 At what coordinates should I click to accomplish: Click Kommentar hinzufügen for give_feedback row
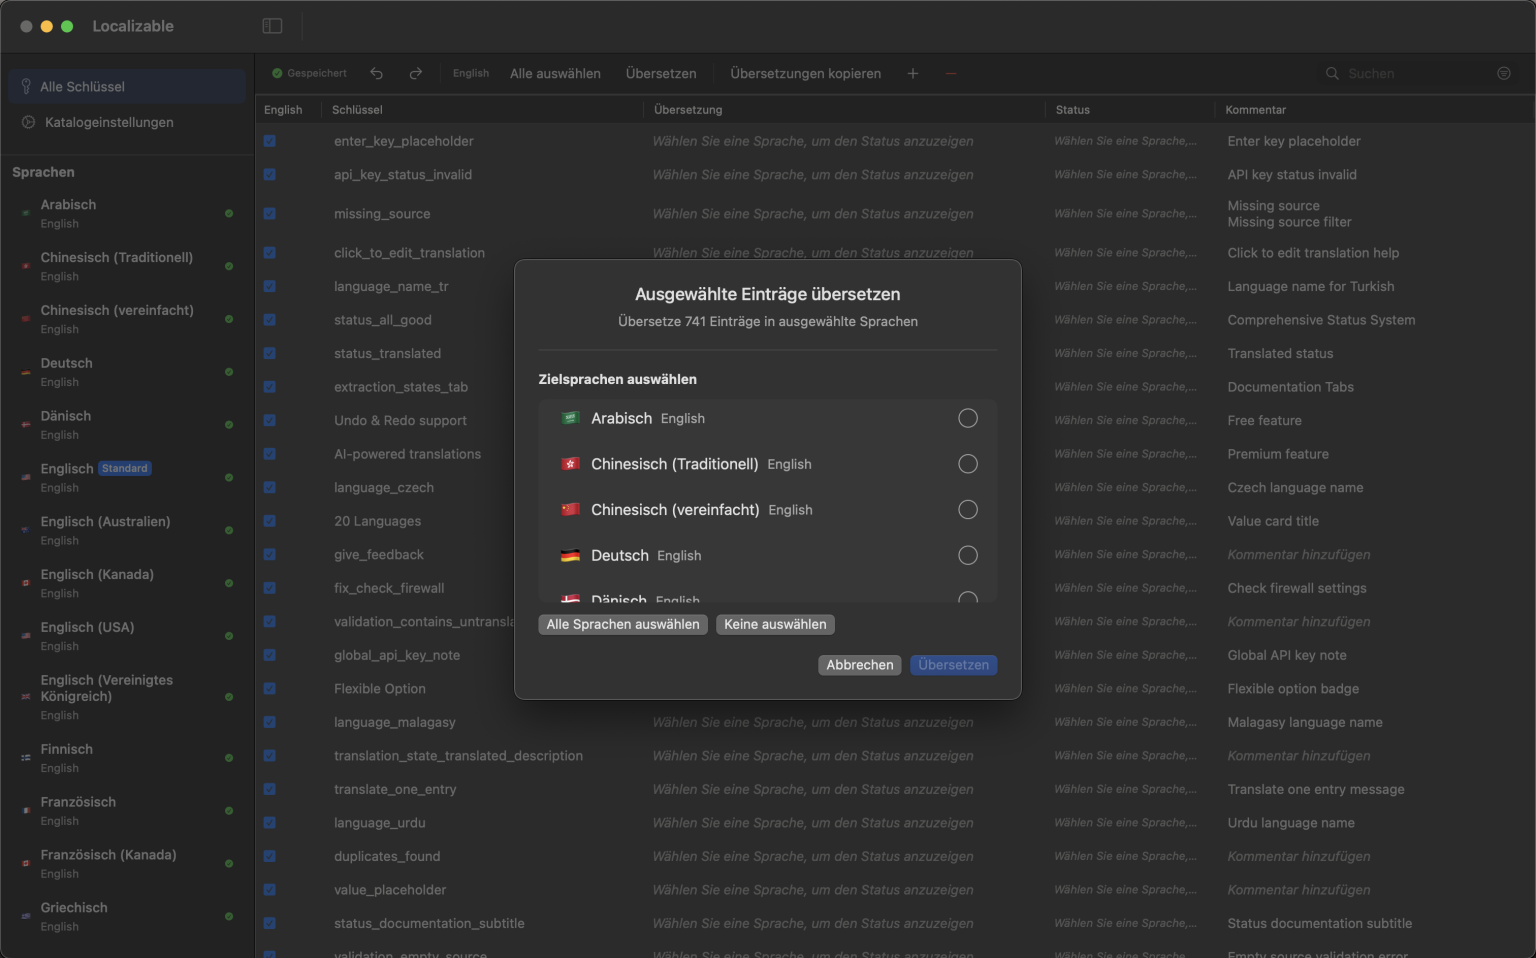point(1299,554)
